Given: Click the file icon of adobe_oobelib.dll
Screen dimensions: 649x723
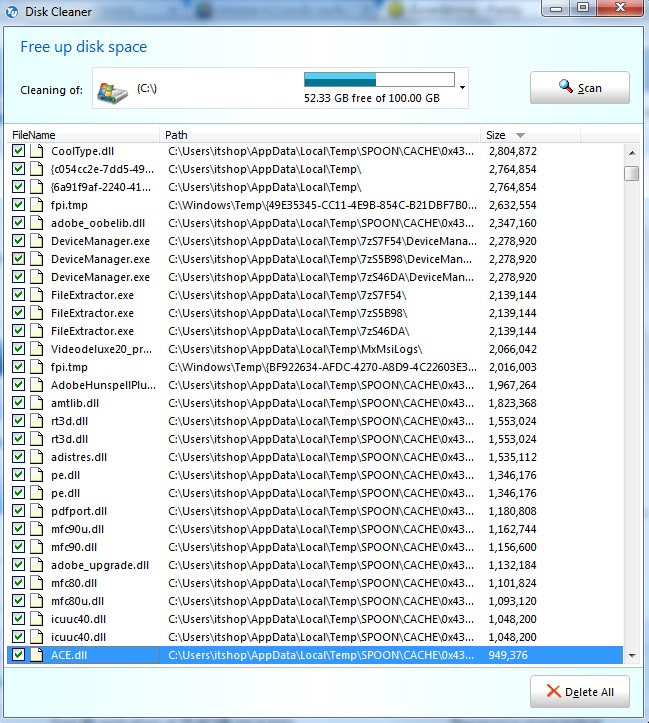Looking at the screenshot, I should pos(36,223).
